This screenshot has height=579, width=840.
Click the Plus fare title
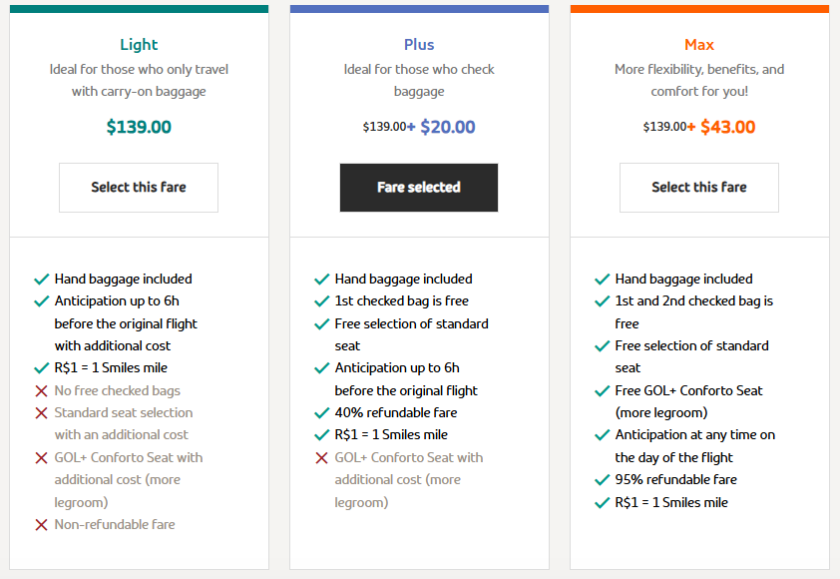coord(418,44)
